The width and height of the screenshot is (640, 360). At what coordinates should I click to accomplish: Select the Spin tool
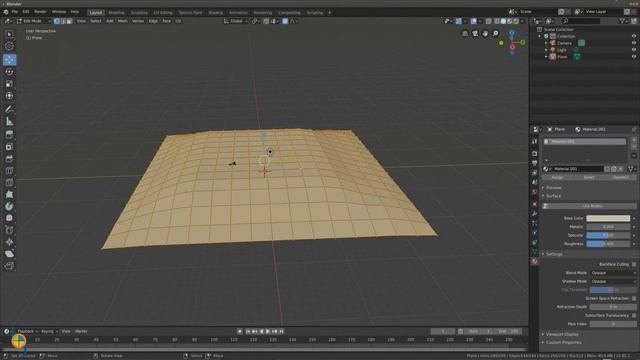pos(9,206)
